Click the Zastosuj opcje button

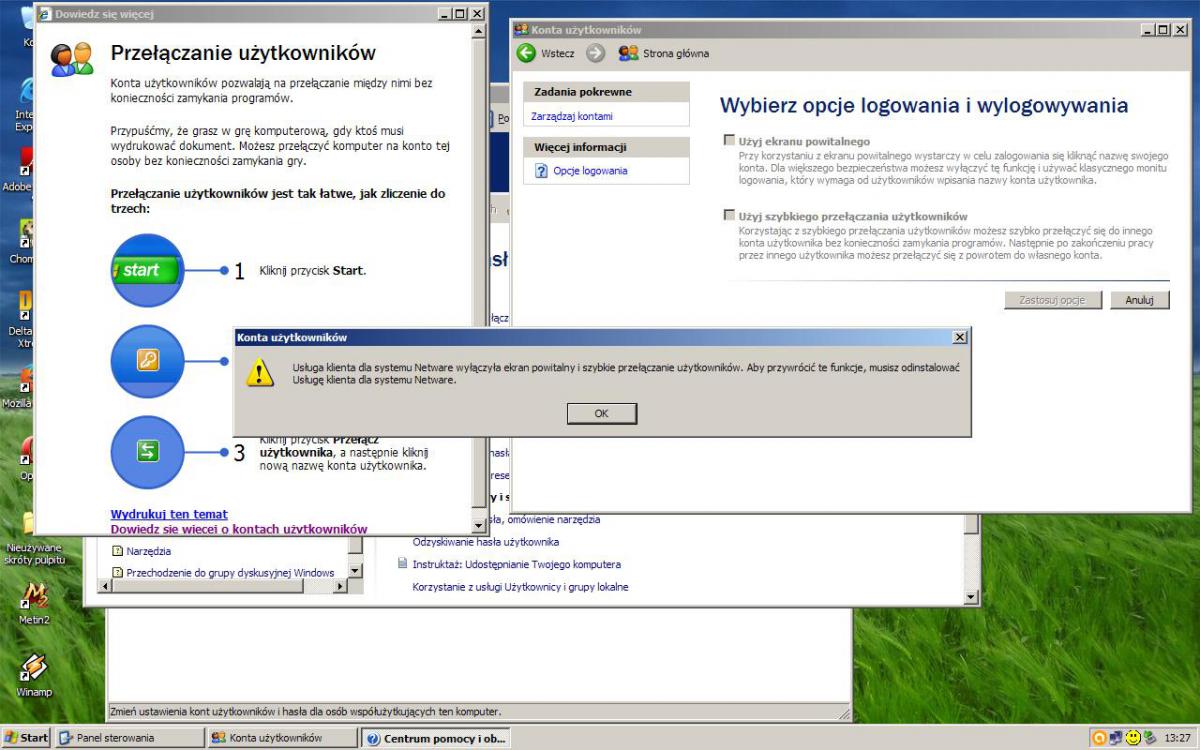1053,300
